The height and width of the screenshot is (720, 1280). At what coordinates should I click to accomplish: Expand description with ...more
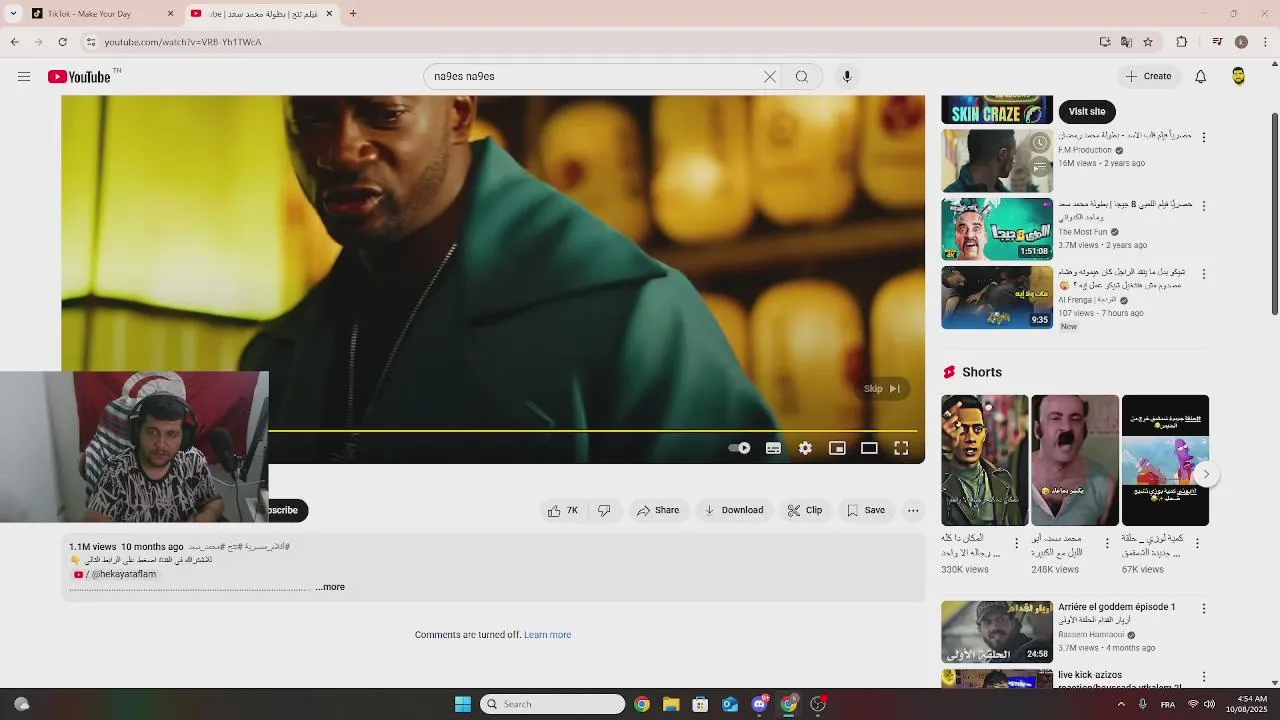pyautogui.click(x=330, y=587)
